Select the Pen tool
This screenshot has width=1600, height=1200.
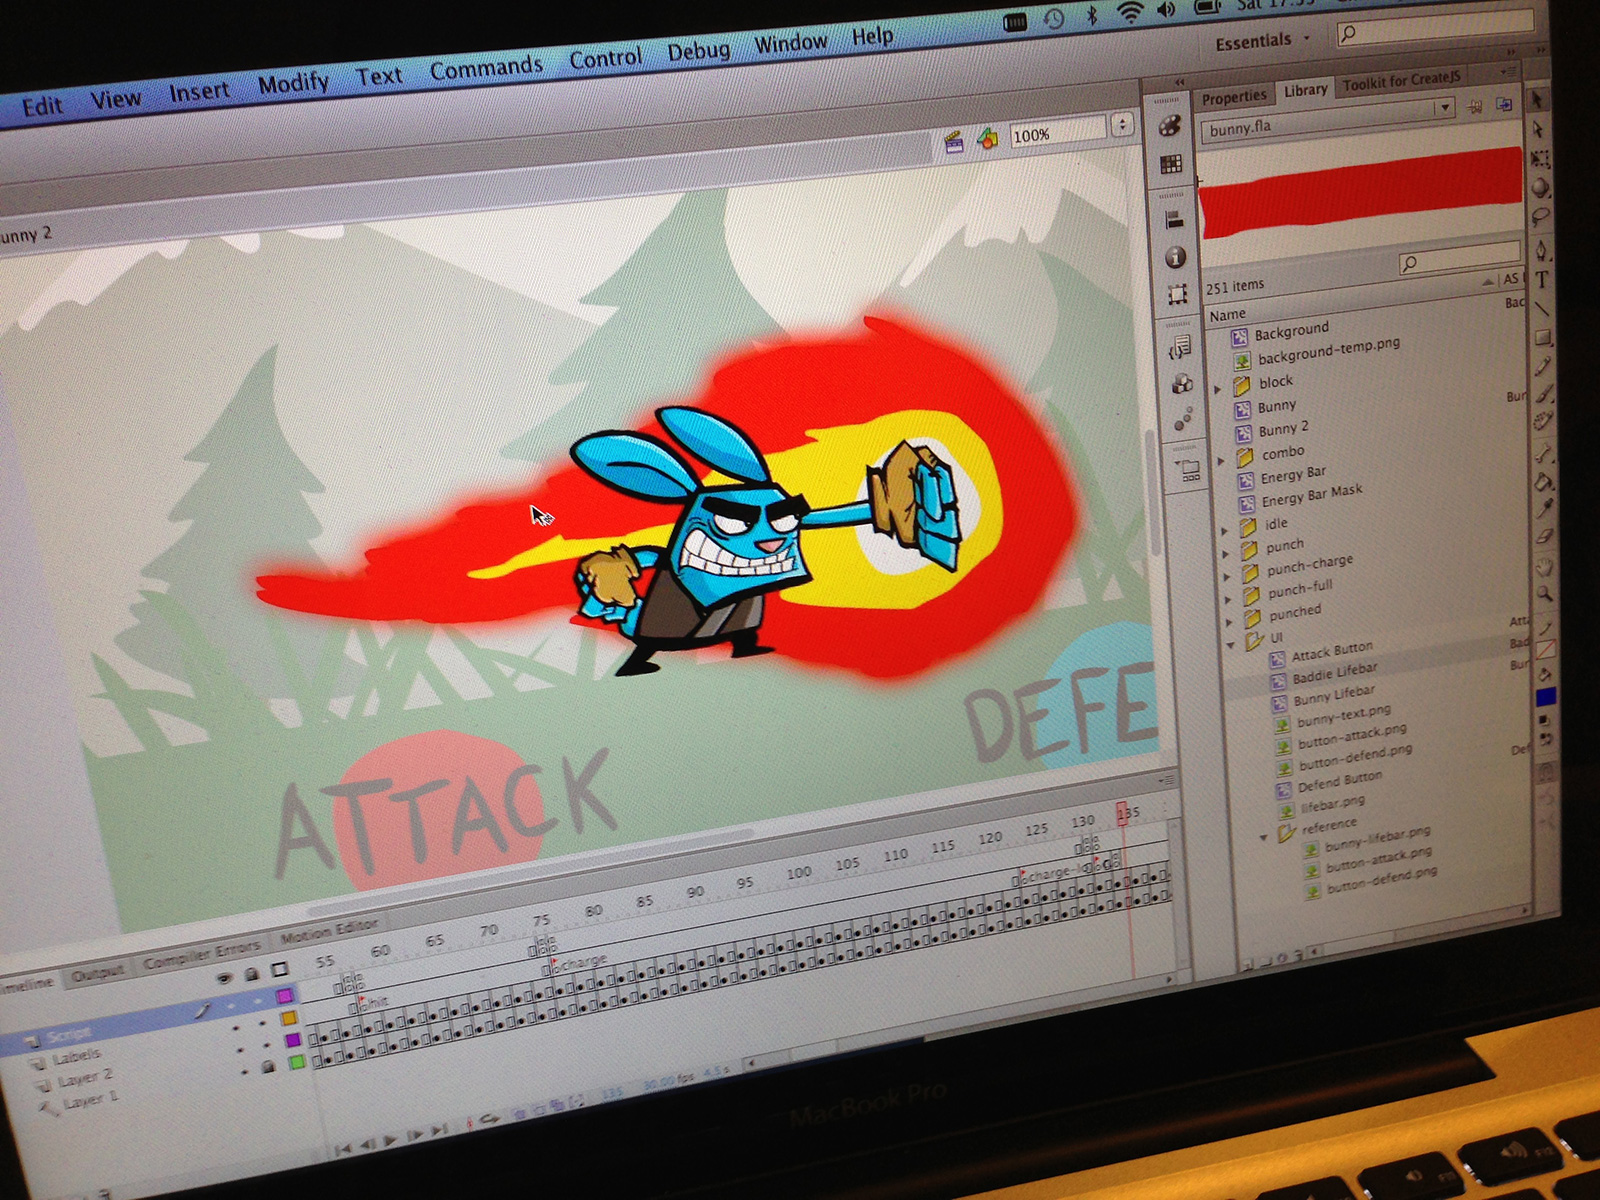(1541, 250)
